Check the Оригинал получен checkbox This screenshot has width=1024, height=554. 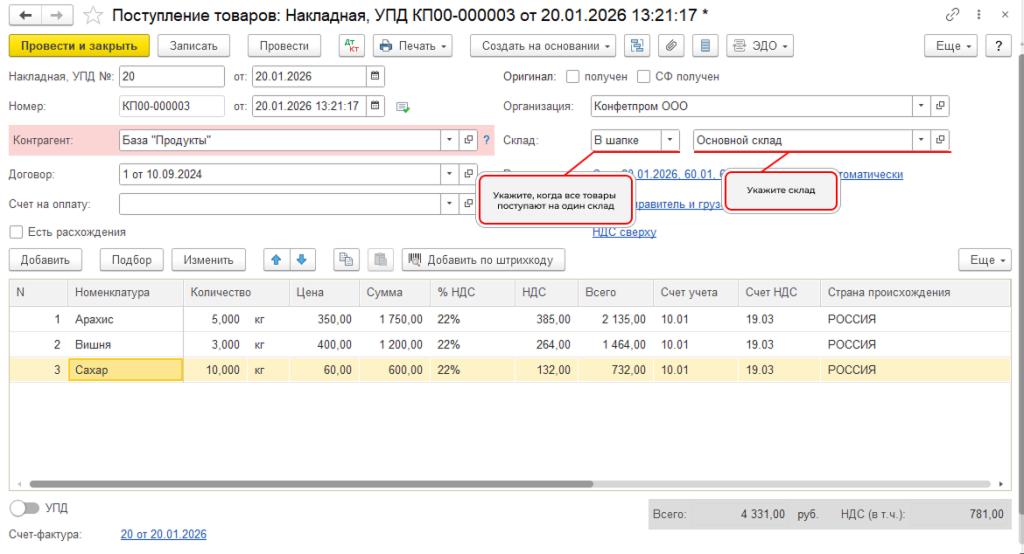click(x=573, y=76)
